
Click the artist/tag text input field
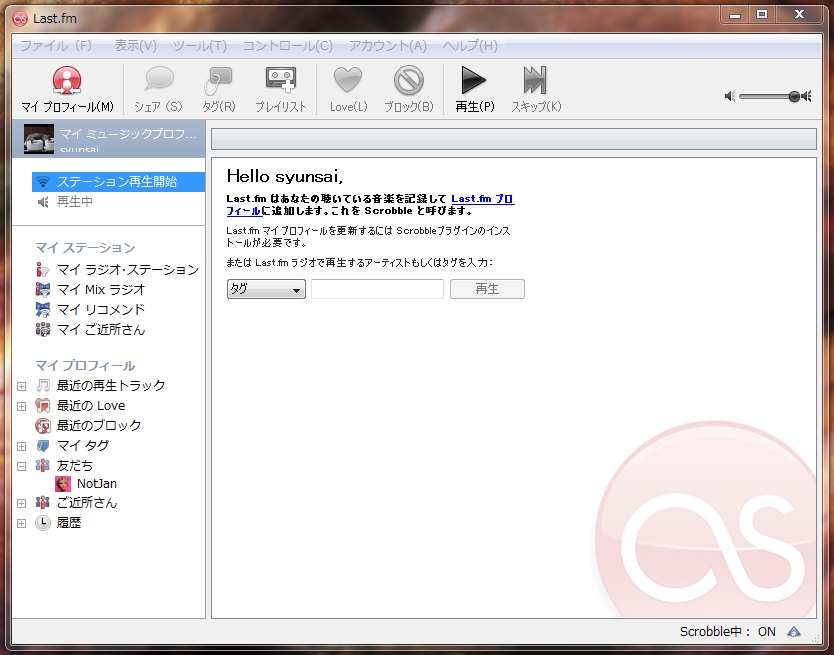coord(377,289)
